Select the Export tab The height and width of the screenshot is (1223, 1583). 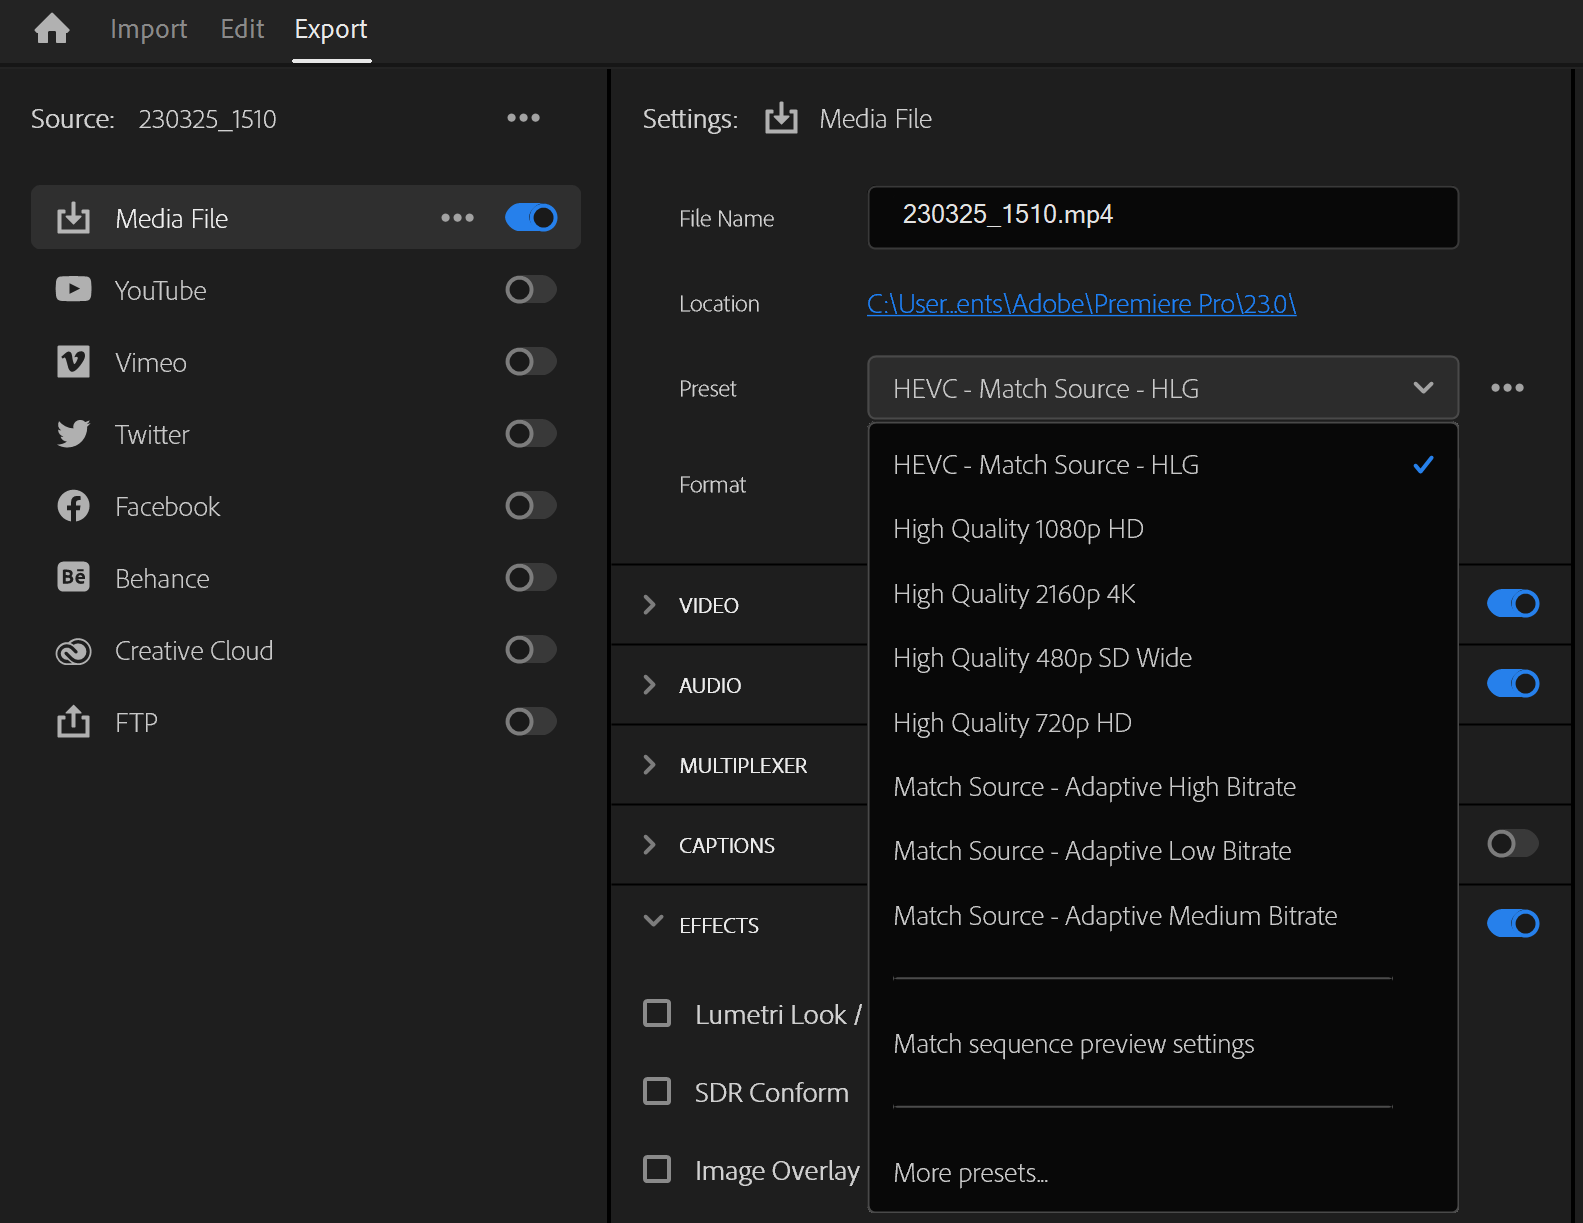[x=331, y=29]
